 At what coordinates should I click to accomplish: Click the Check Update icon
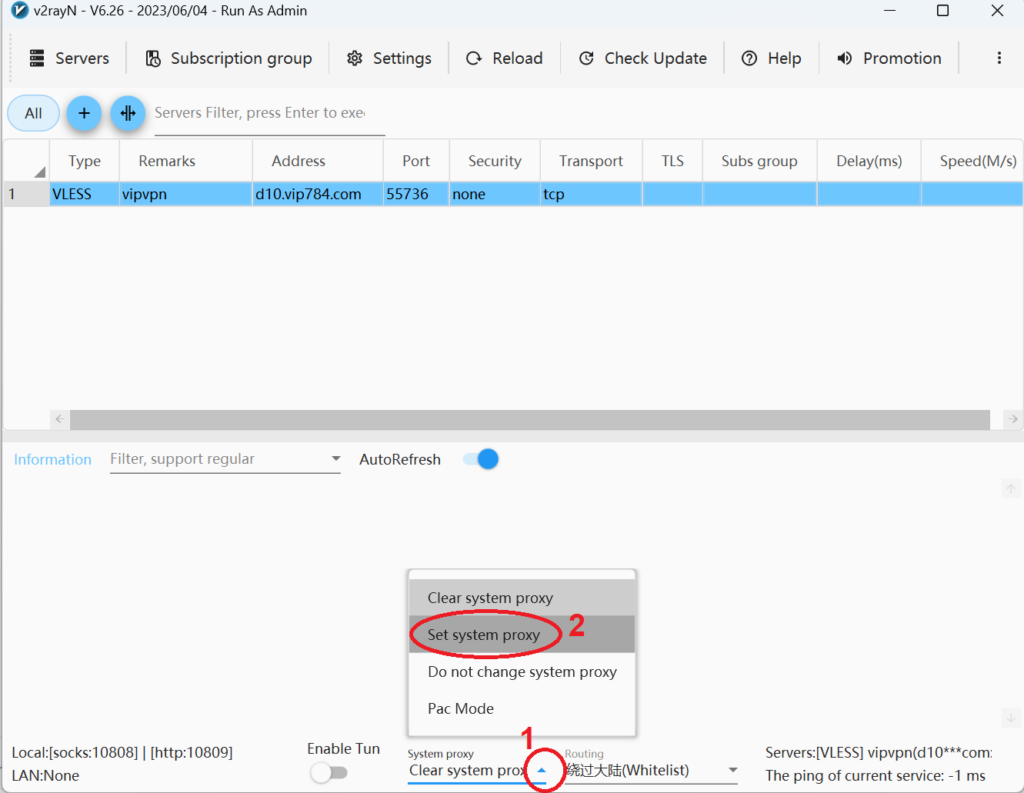pyautogui.click(x=587, y=58)
